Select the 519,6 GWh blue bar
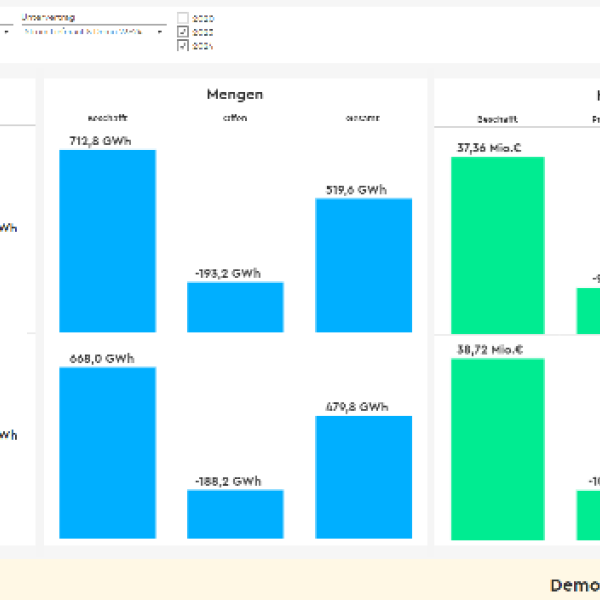 364,265
